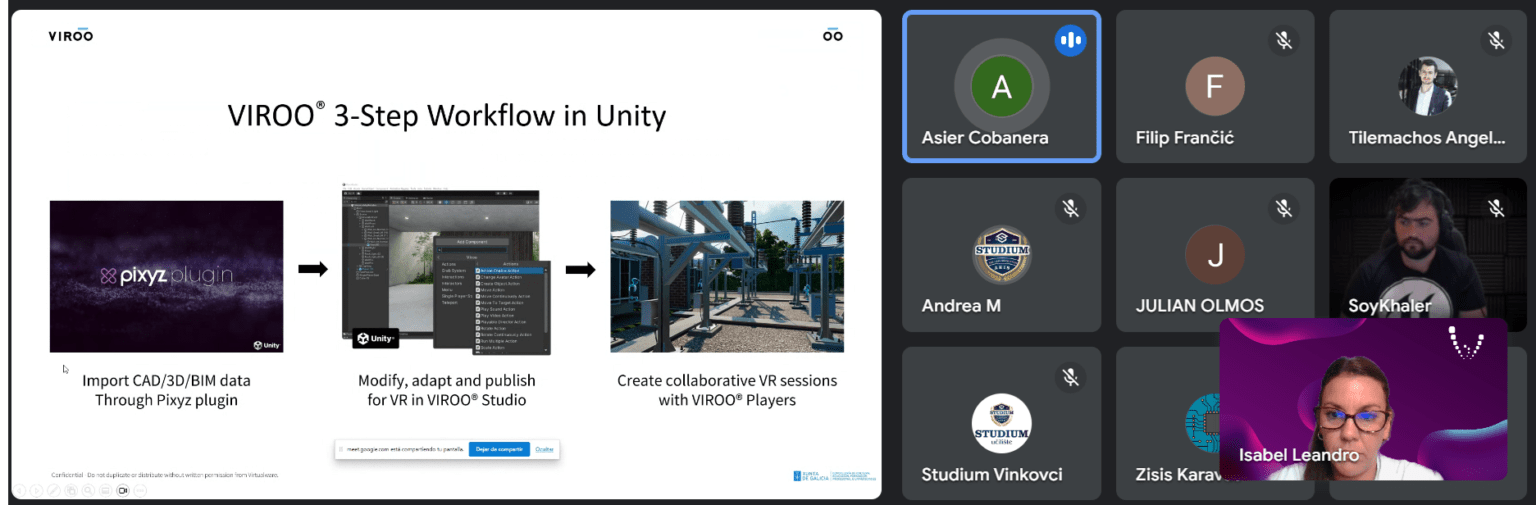This screenshot has width=1536, height=505.
Task: Click the Ocultar link in sharing bar
Action: pyautogui.click(x=544, y=449)
